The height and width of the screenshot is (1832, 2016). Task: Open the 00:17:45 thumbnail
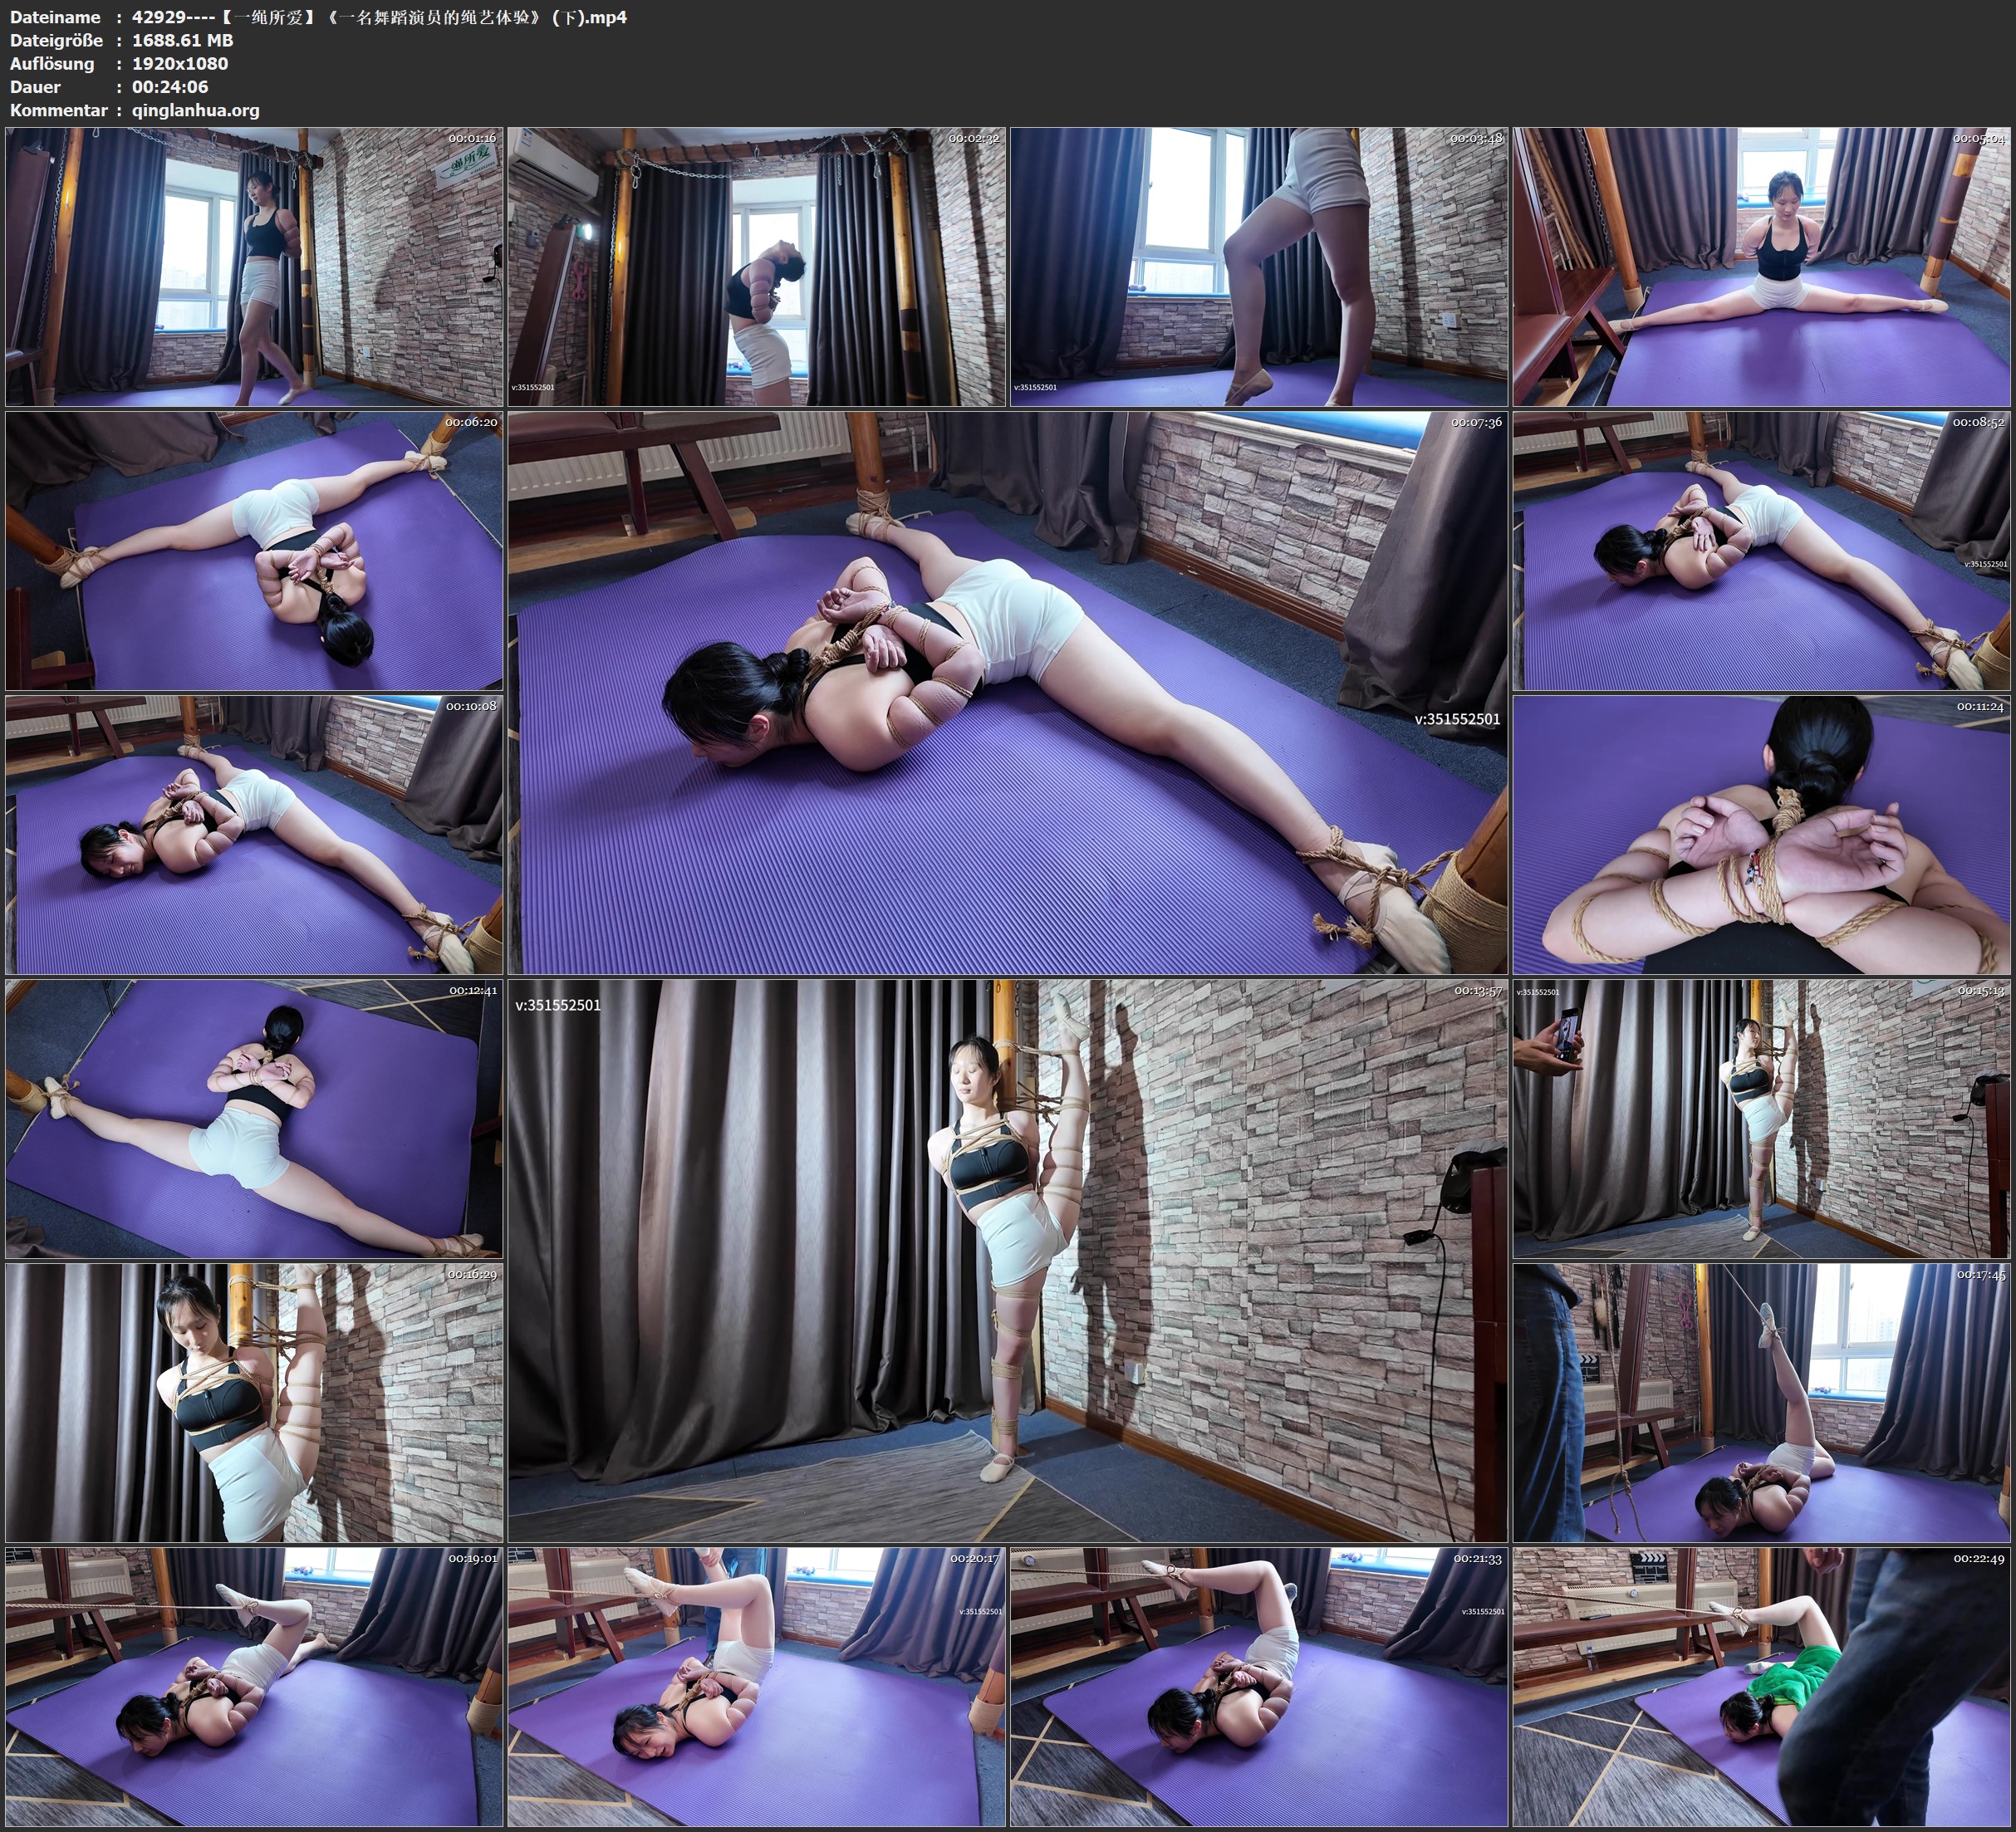pyautogui.click(x=1761, y=1402)
